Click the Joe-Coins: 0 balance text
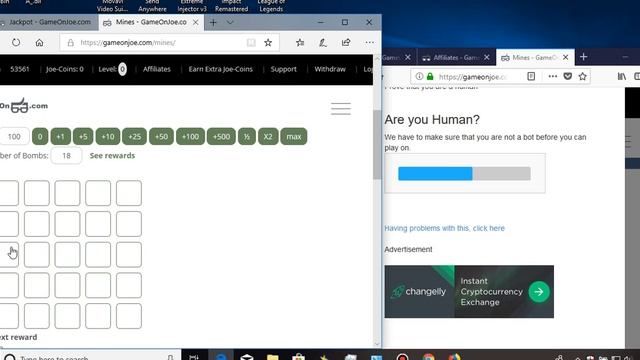Viewport: 640px width, 360px height. coord(64,69)
